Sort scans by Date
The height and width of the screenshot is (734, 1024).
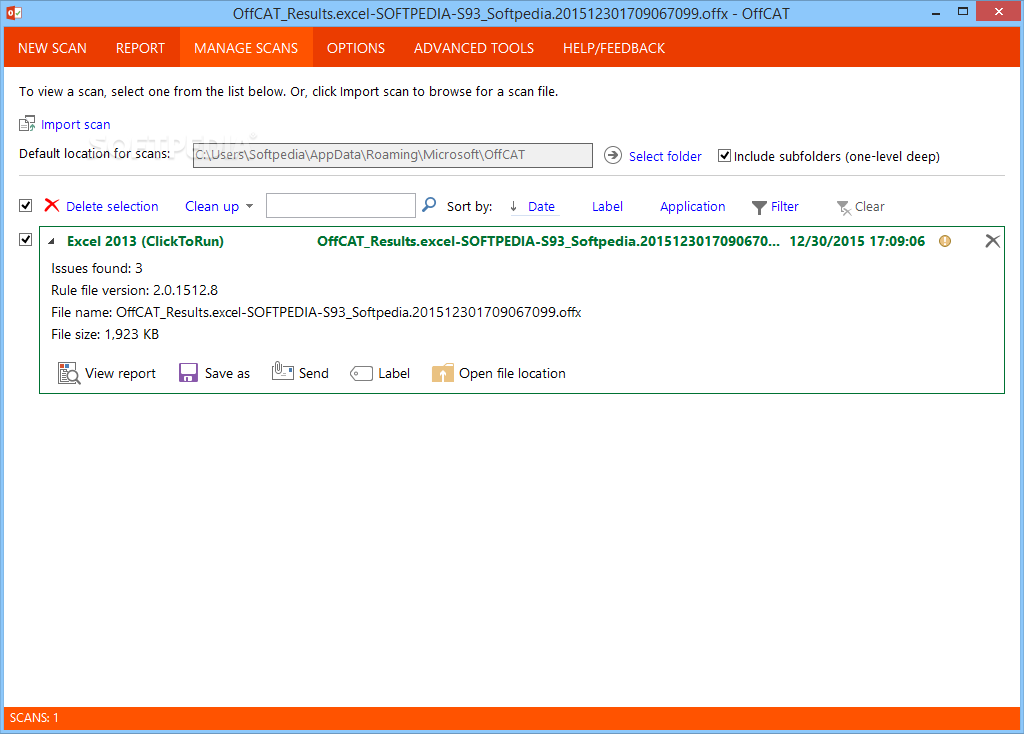[541, 206]
